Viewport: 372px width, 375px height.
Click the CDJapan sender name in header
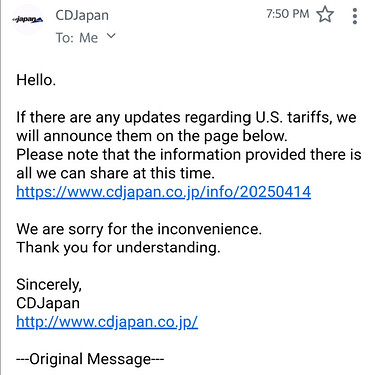tap(82, 15)
